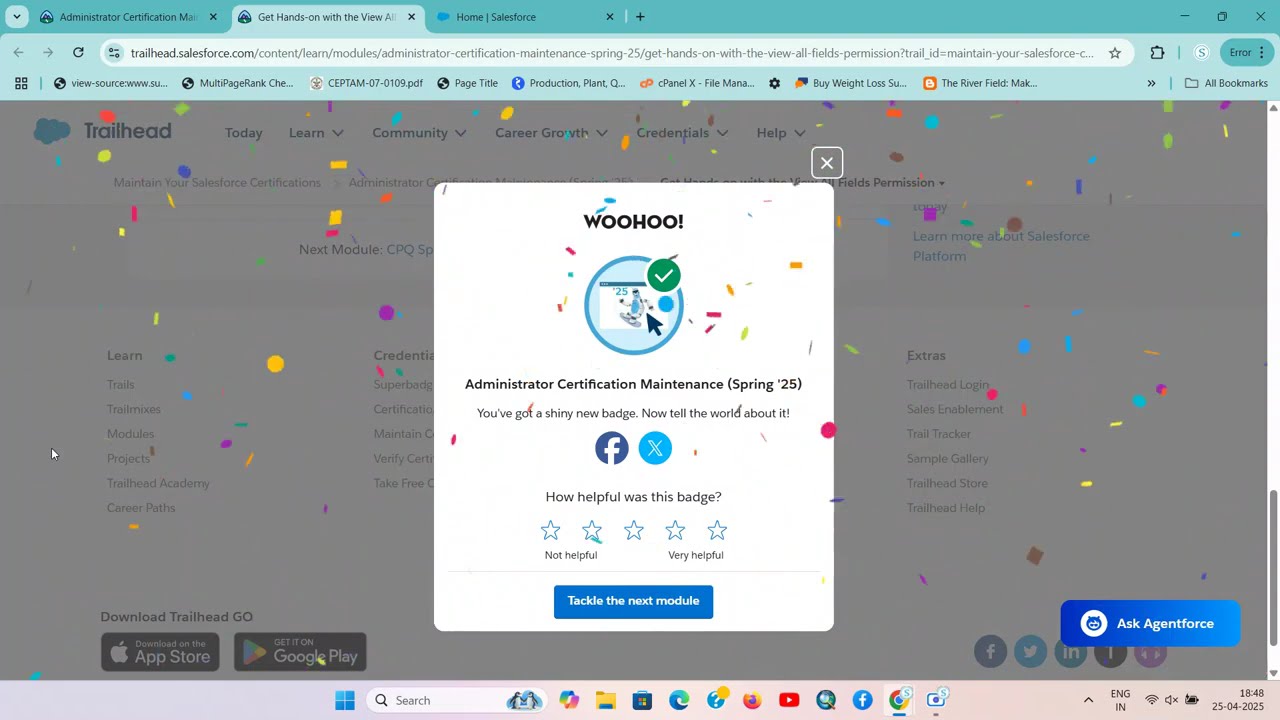Viewport: 1280px width, 720px height.
Task: Reload the page in Chrome
Action: pyautogui.click(x=78, y=53)
